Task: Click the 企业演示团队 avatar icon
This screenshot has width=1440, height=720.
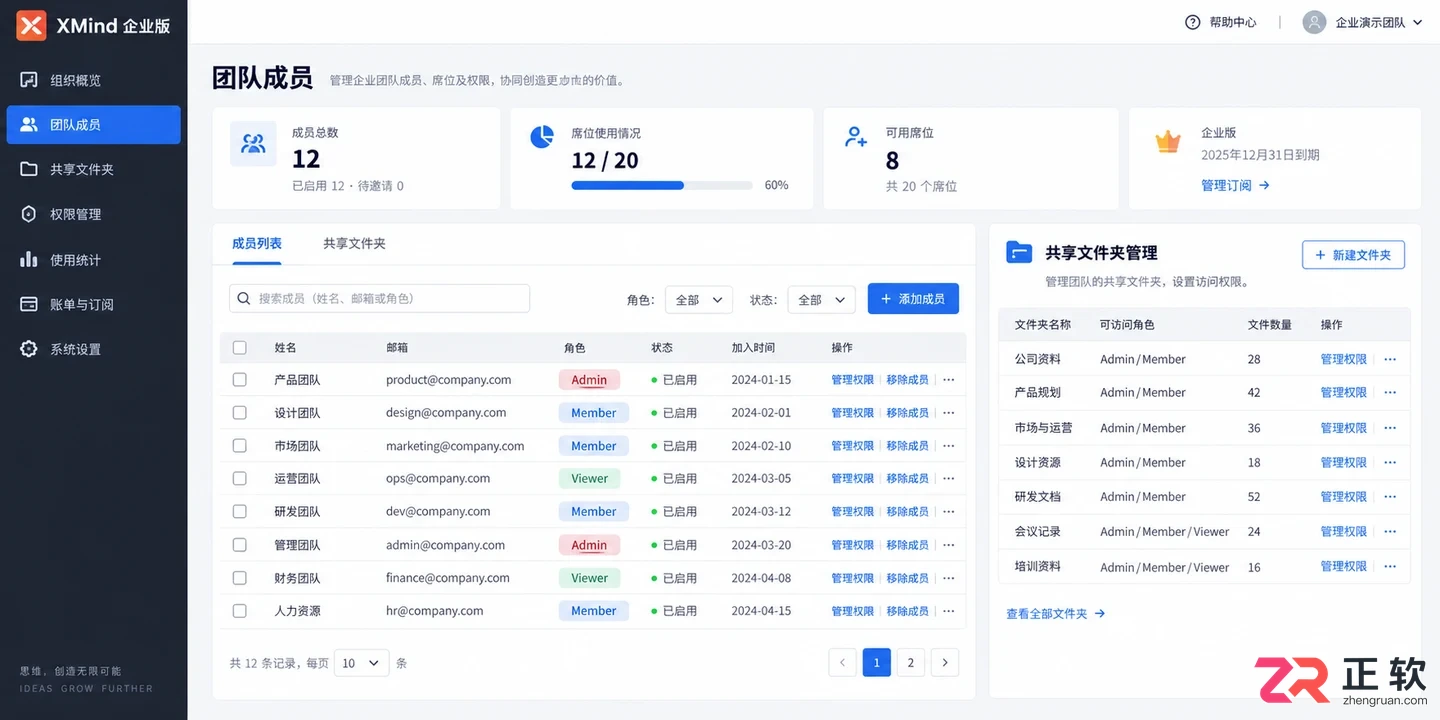Action: pos(1314,22)
